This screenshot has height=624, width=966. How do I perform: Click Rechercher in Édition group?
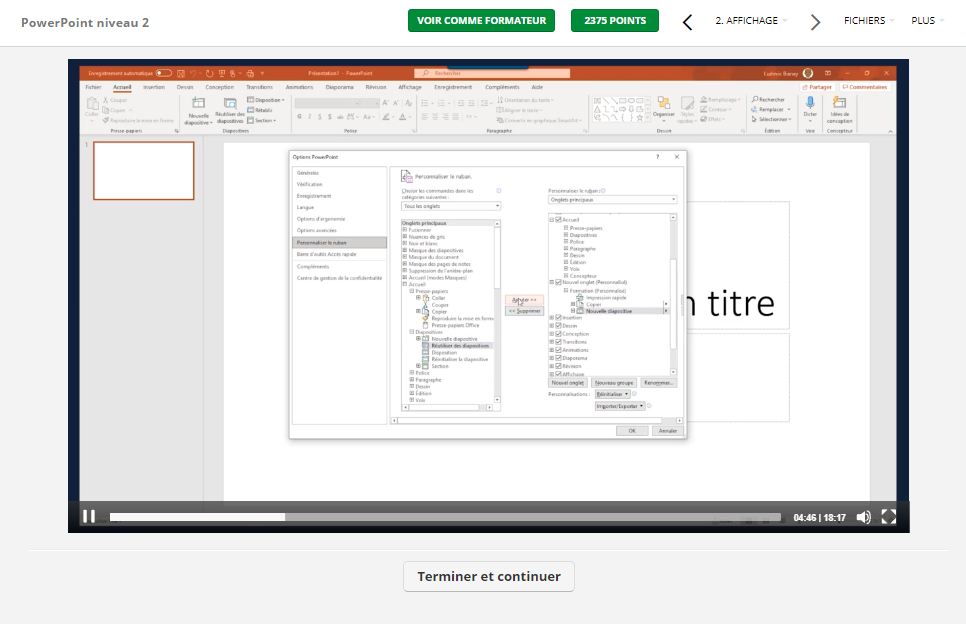click(768, 99)
